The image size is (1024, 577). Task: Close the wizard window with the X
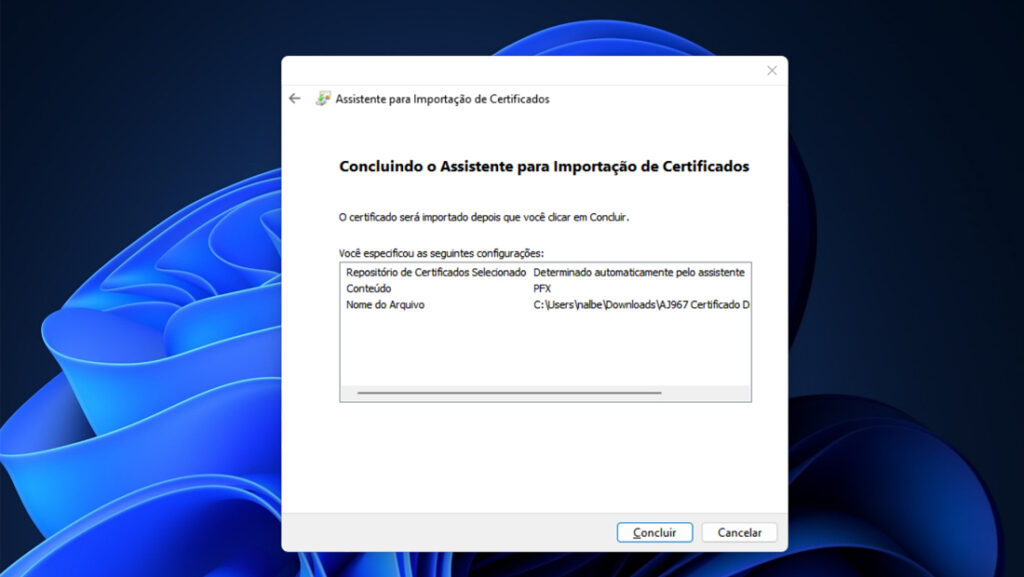771,70
